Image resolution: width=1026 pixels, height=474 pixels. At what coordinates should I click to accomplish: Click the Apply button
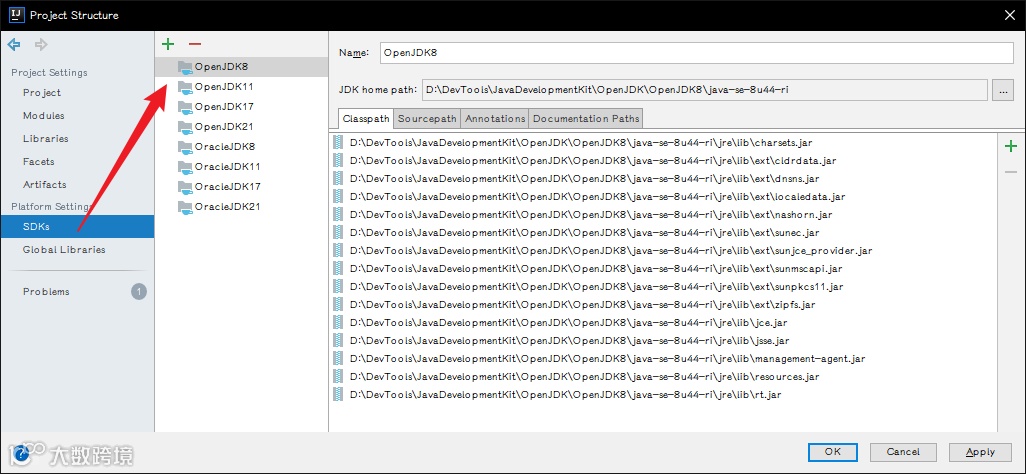click(x=980, y=452)
